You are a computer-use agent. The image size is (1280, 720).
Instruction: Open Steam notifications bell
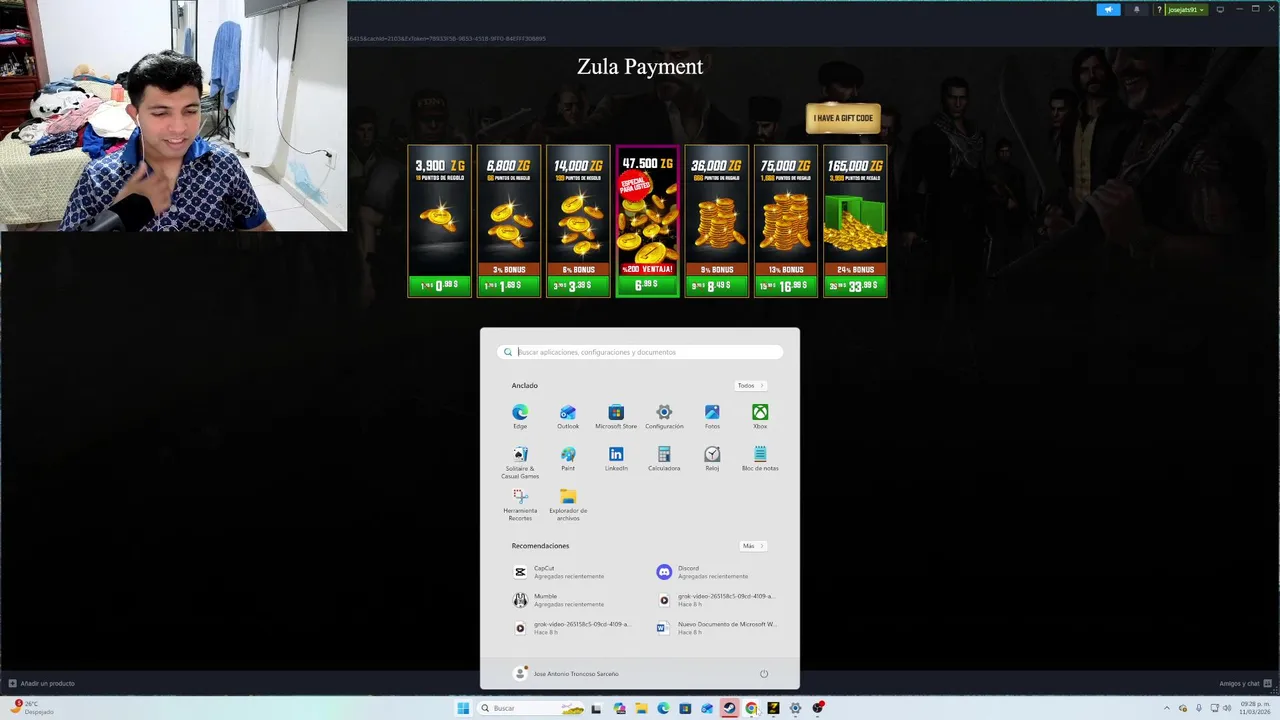[1137, 9]
